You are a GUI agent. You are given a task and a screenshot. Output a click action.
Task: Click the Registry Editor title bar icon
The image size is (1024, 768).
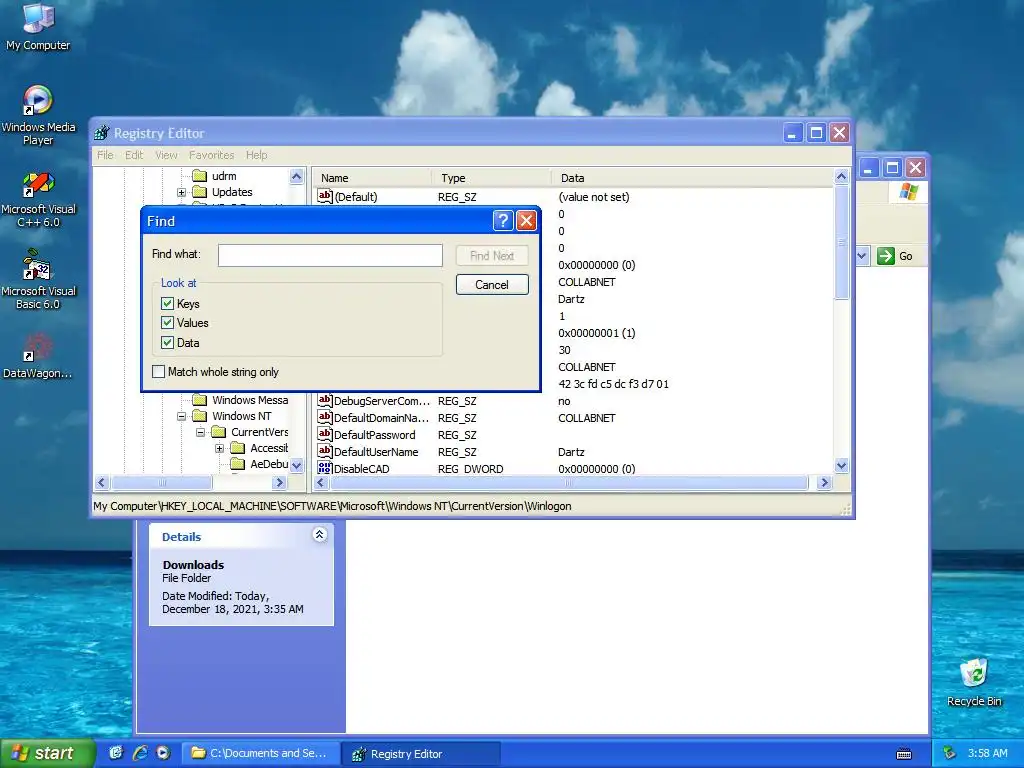pyautogui.click(x=102, y=133)
